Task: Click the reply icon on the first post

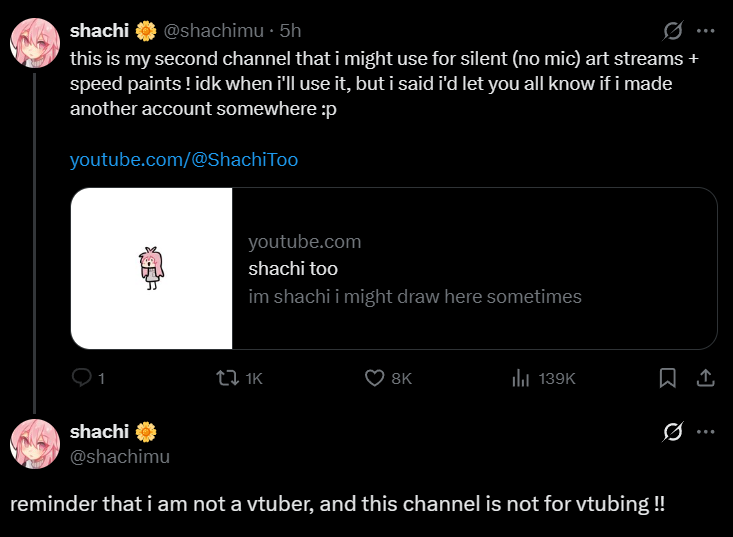Action: (82, 378)
